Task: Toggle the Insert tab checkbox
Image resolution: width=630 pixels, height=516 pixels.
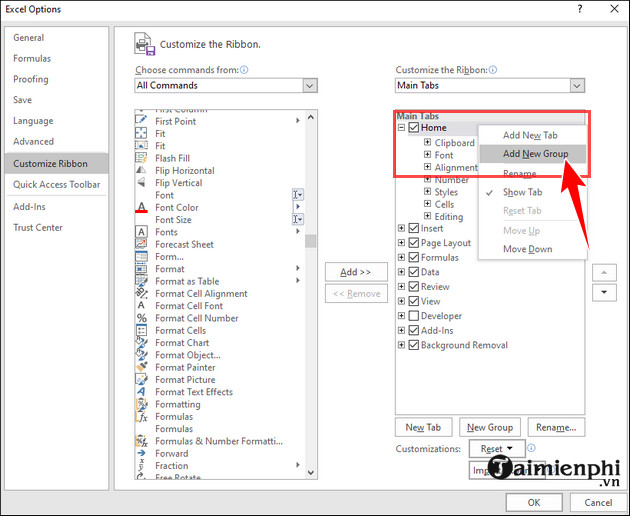Action: click(x=413, y=228)
